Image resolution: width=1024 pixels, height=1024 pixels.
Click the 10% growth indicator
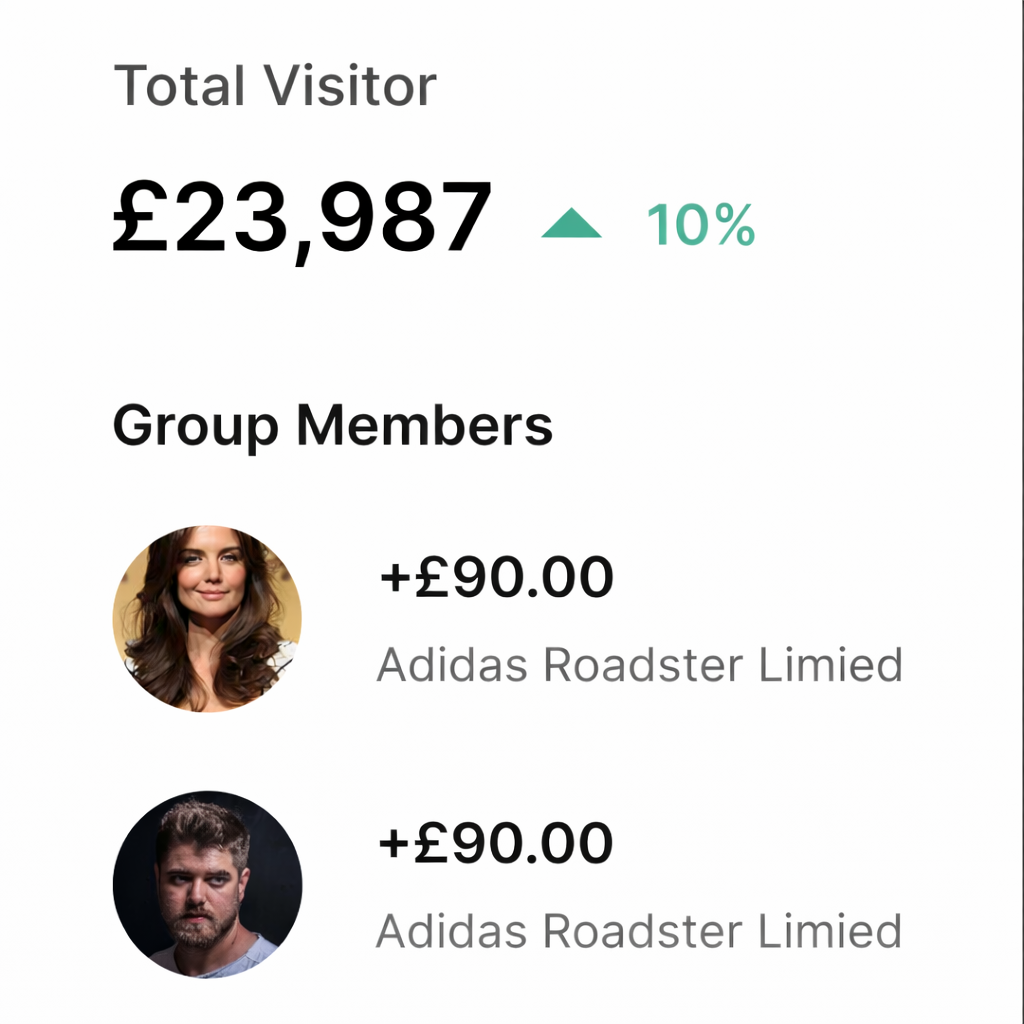(x=700, y=225)
